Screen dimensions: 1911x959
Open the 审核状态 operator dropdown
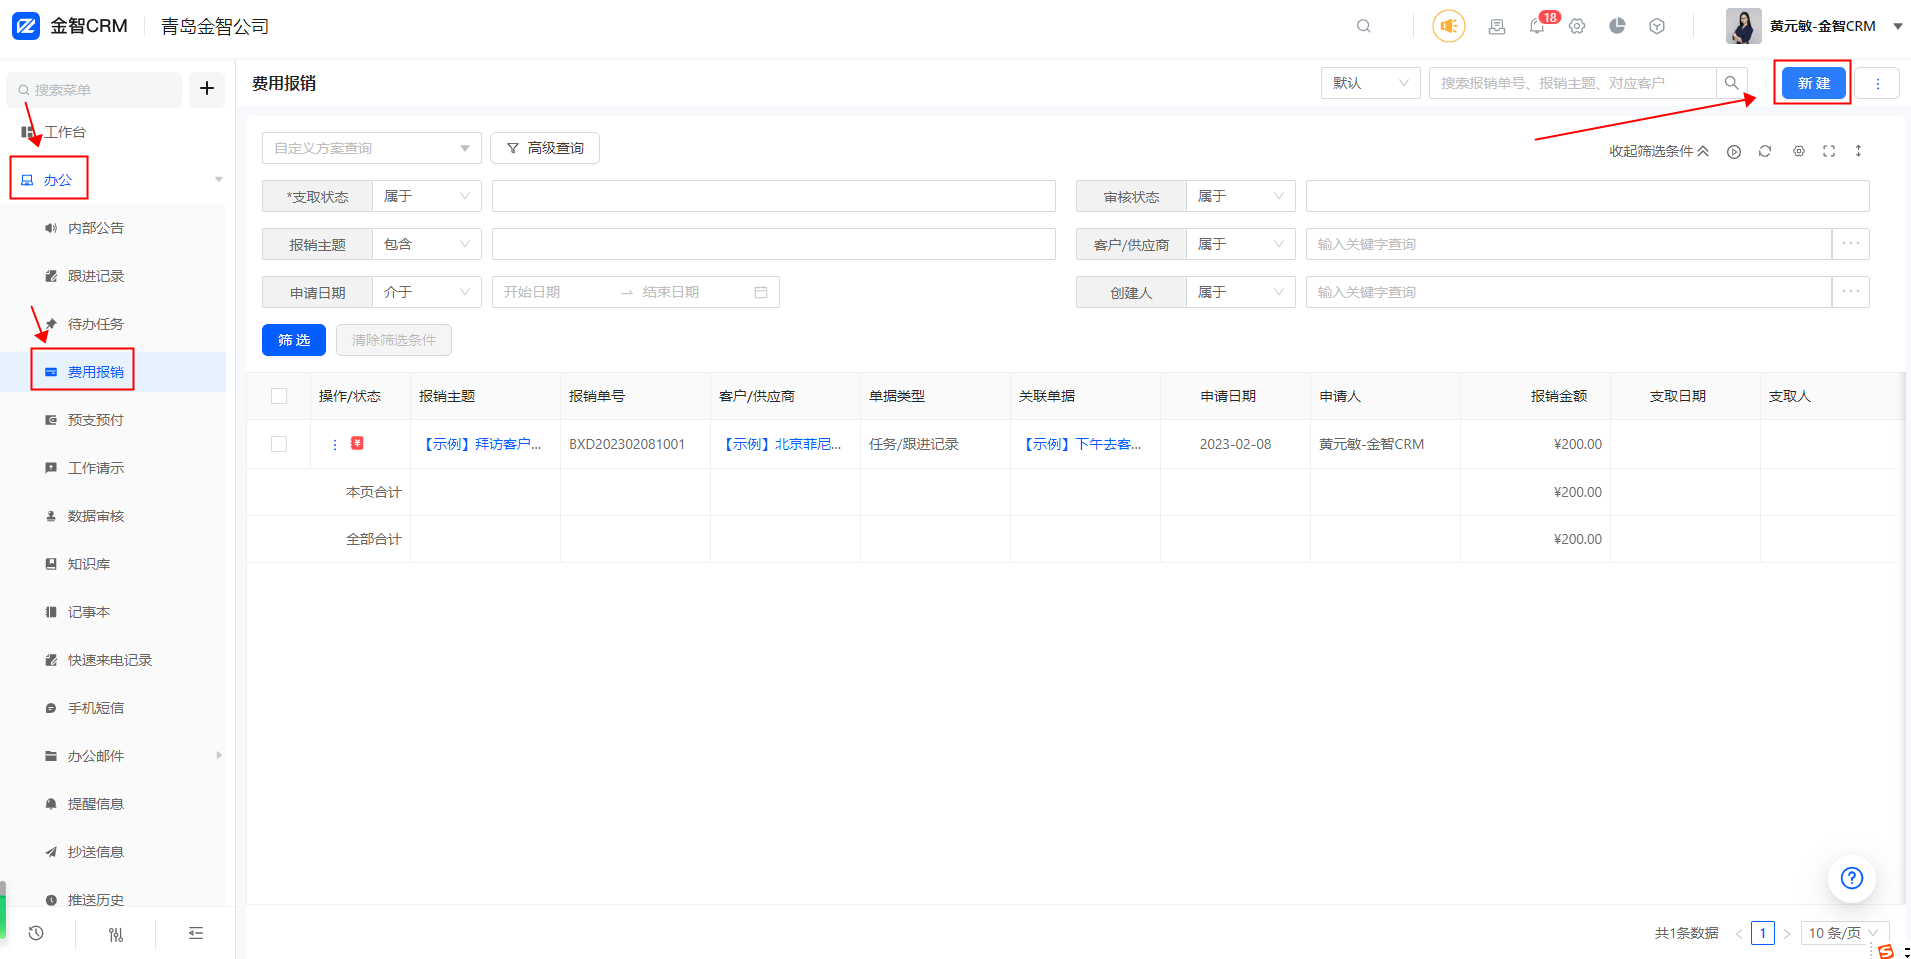(1241, 196)
